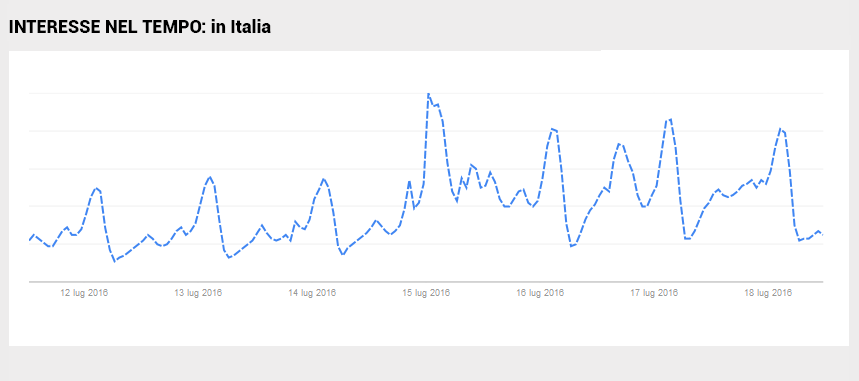Click the 15 lug 2016 date label
This screenshot has width=859, height=381.
point(426,293)
